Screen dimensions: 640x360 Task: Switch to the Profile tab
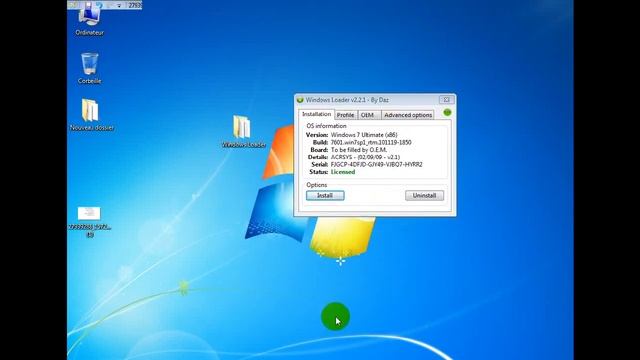coord(345,115)
